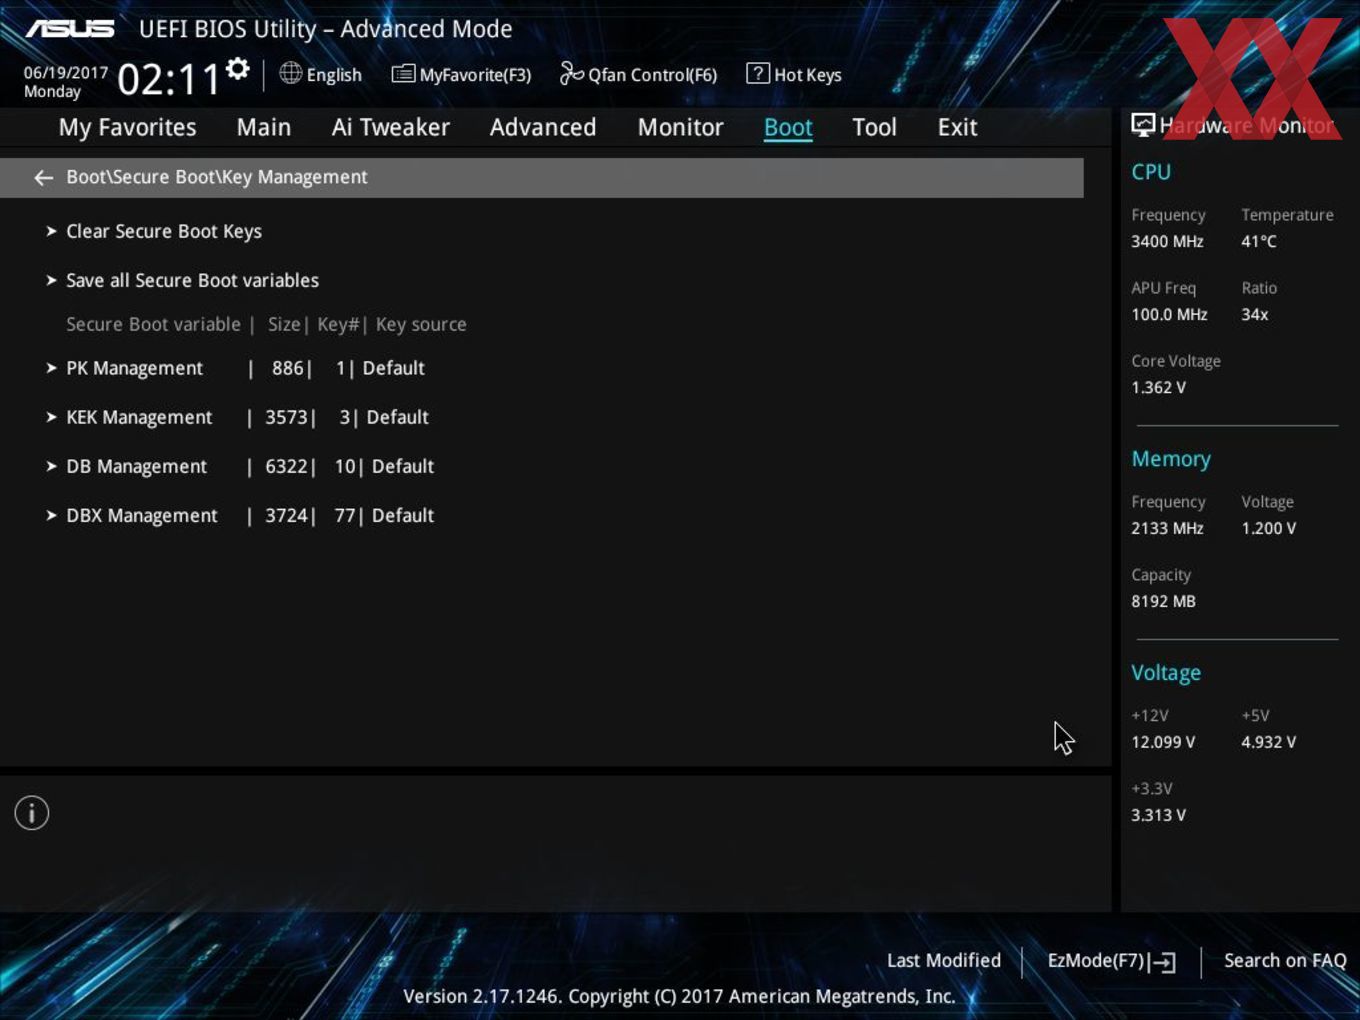1360x1020 pixels.
Task: Click the Boot\Secure Boot\Key Management breadcrumb
Action: 217,177
